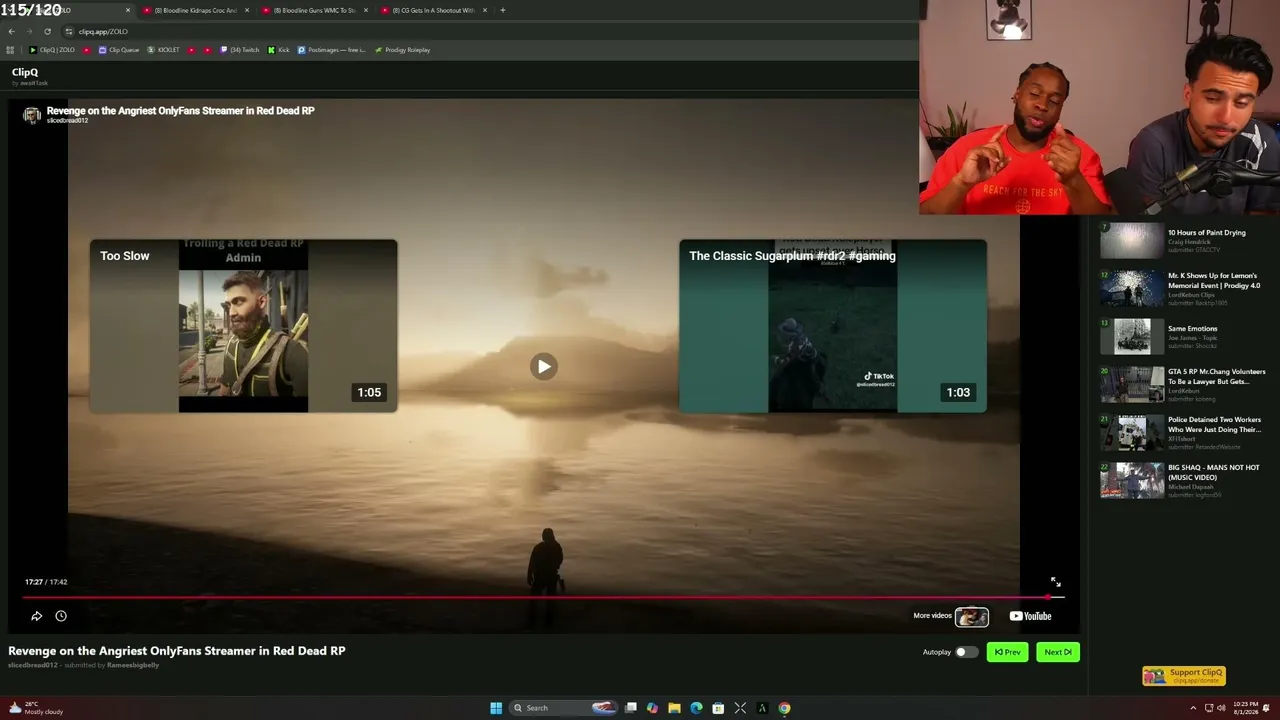Click submitter name Rameesbigbelly below the title
Screen dimensions: 1280x720
tap(133, 665)
